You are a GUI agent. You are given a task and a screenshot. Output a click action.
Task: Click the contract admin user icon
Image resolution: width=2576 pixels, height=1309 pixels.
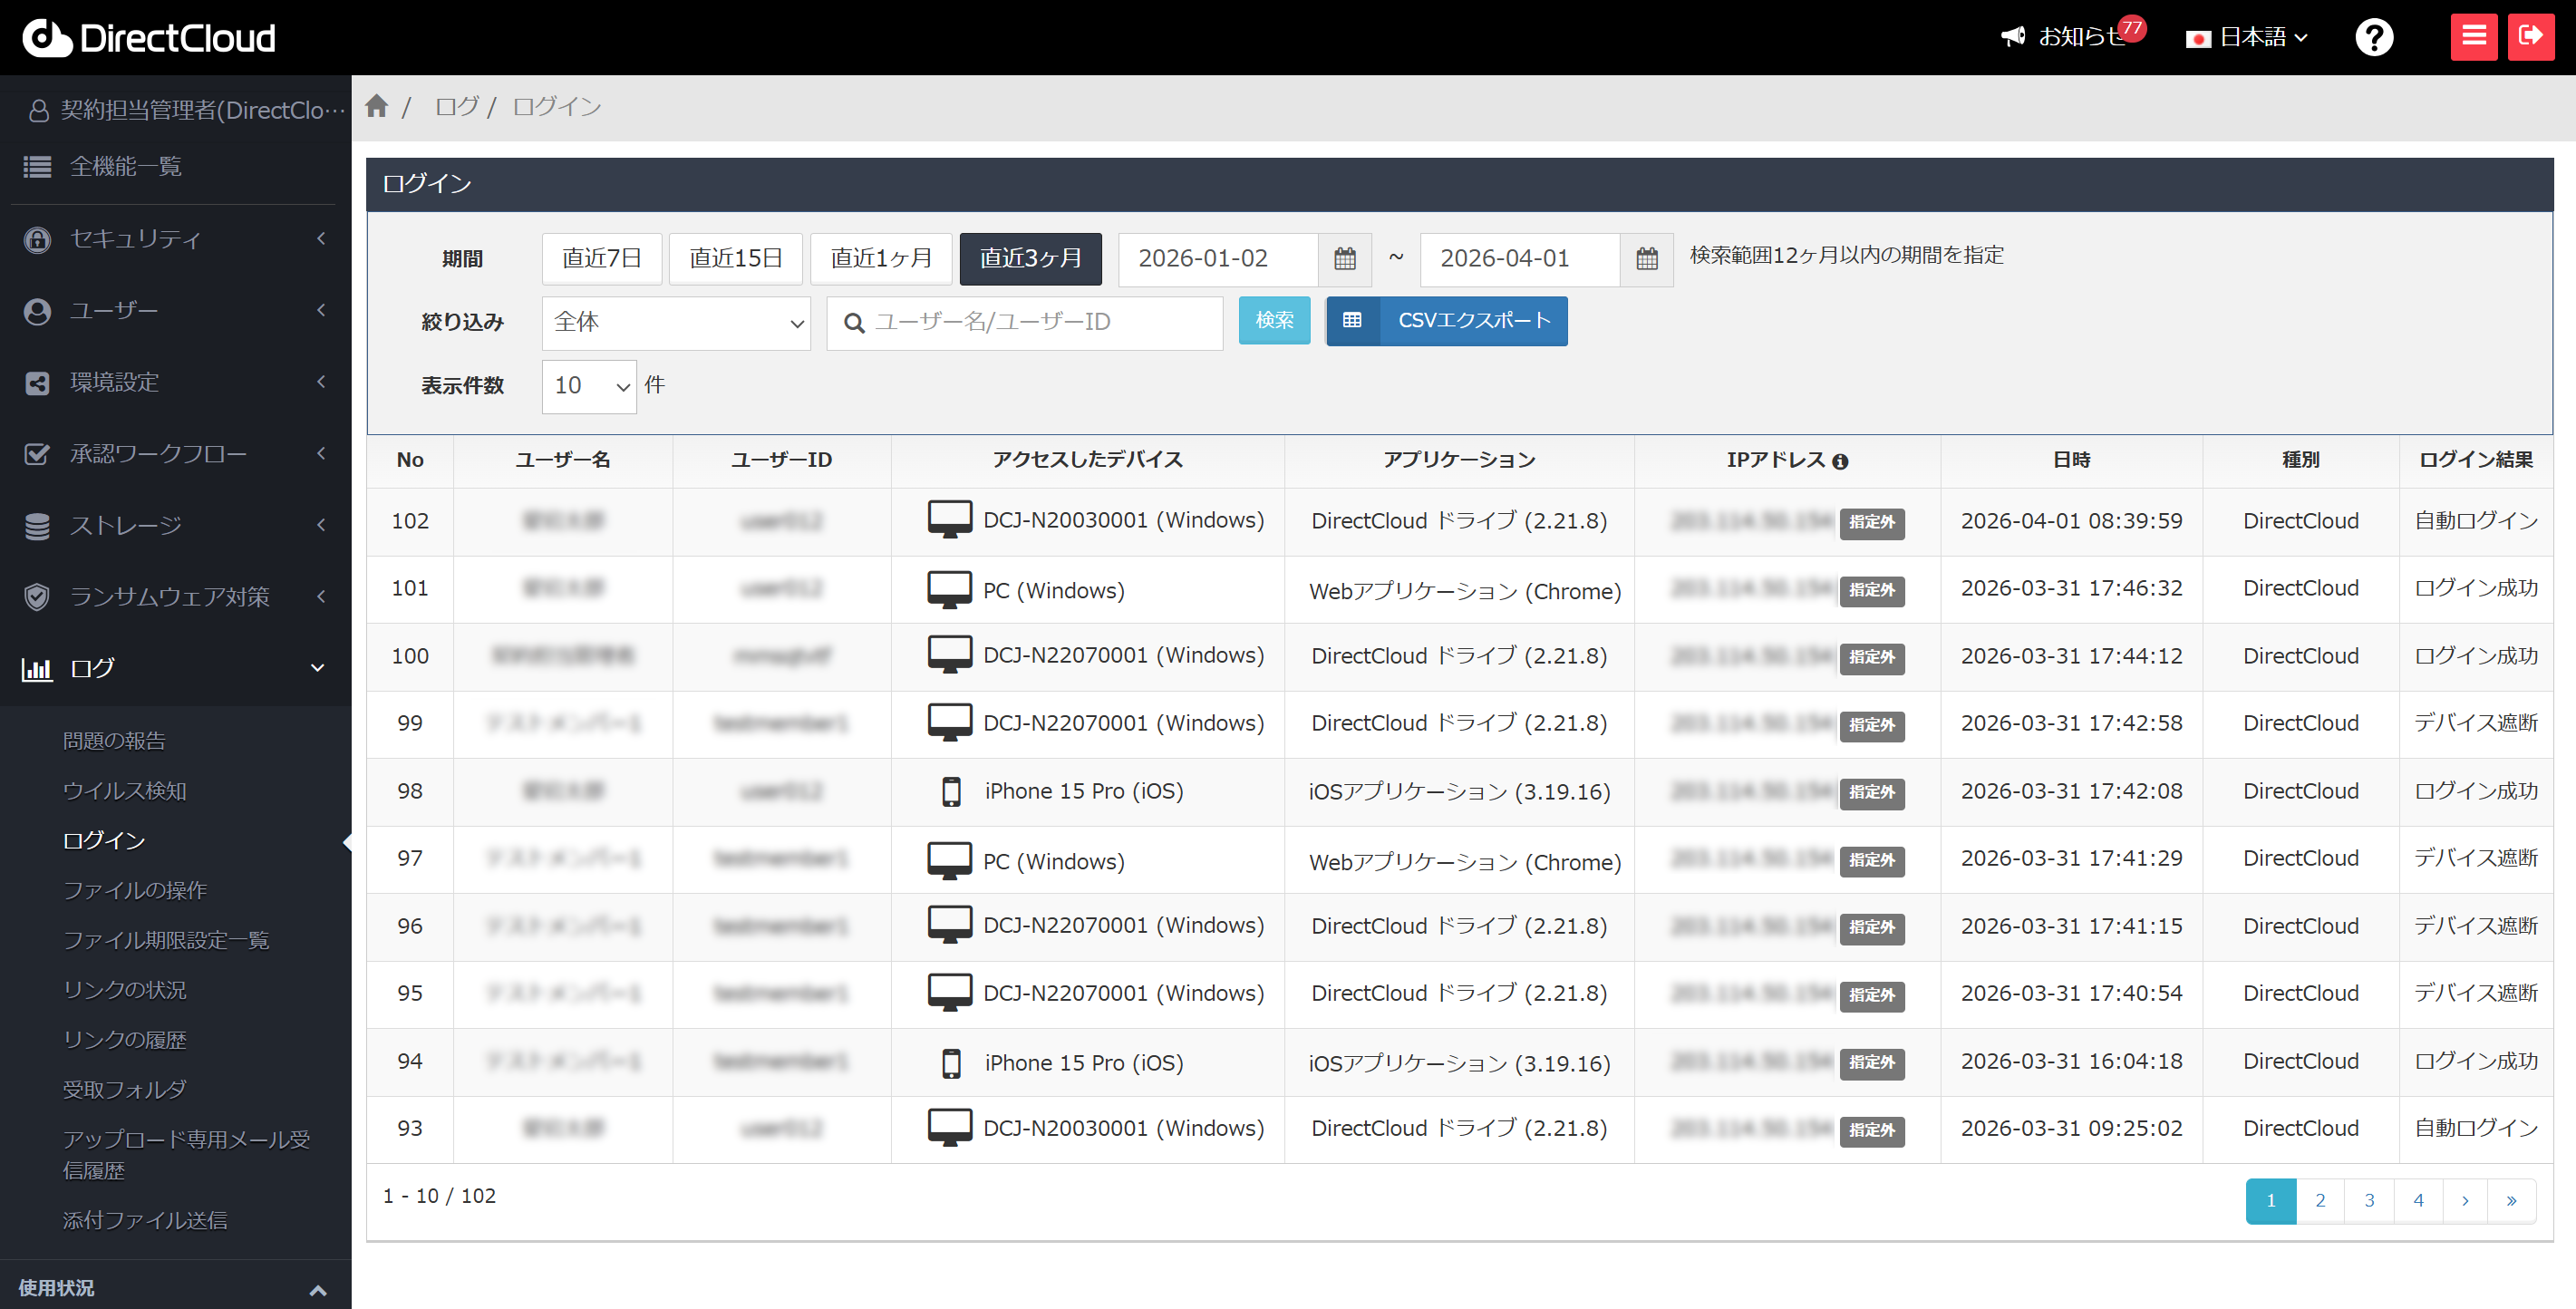click(39, 110)
